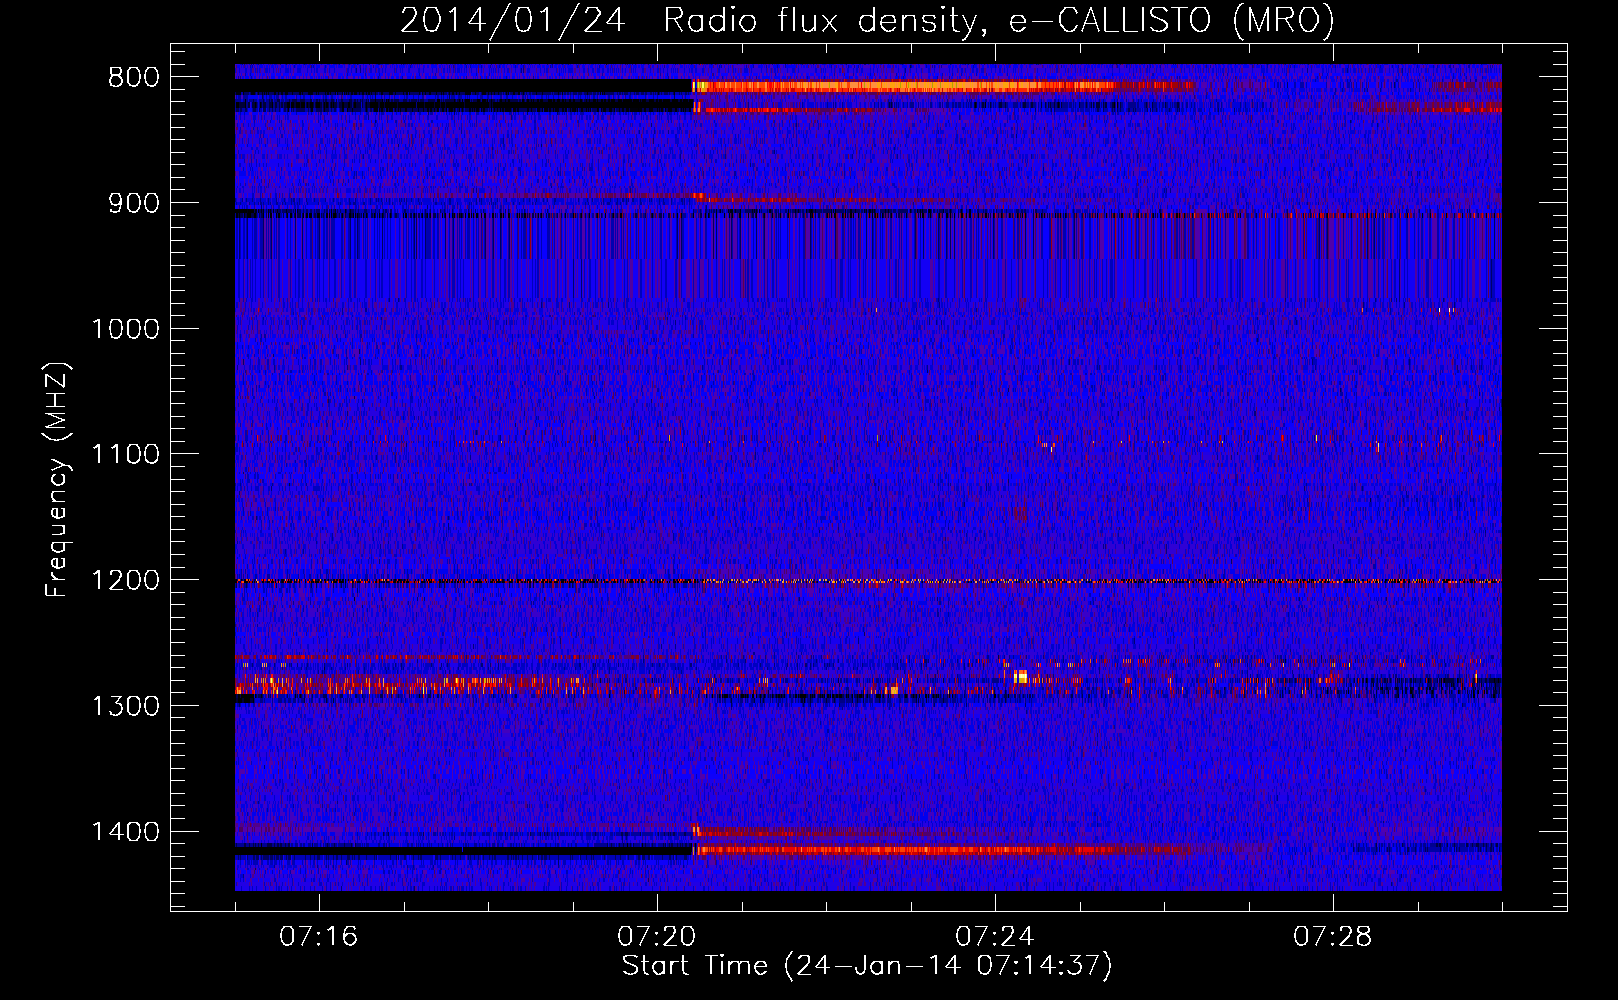Select the 1300 frequency axis label
This screenshot has width=1618, height=1000.
[x=125, y=706]
